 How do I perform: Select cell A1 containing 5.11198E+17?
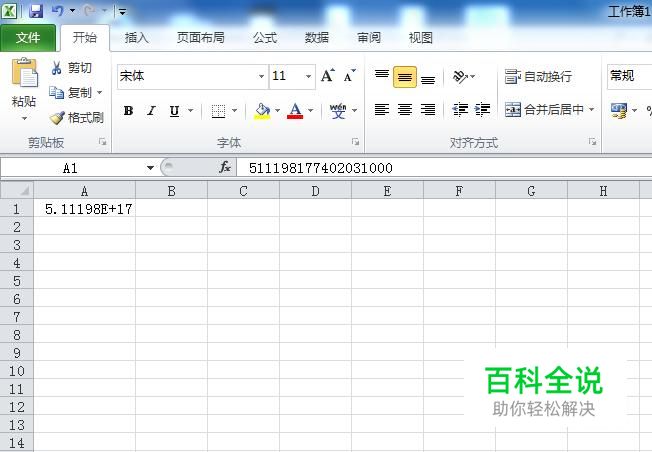tap(84, 209)
